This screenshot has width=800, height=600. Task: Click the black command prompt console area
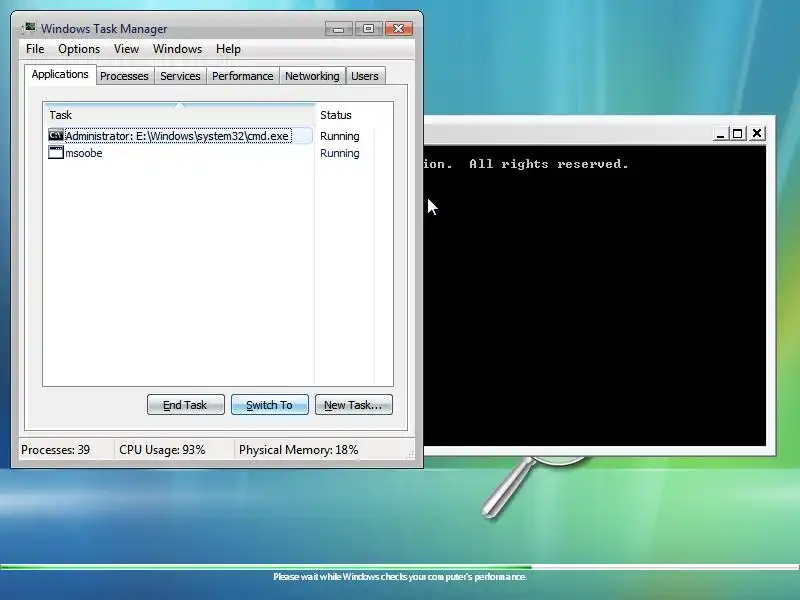[594, 296]
